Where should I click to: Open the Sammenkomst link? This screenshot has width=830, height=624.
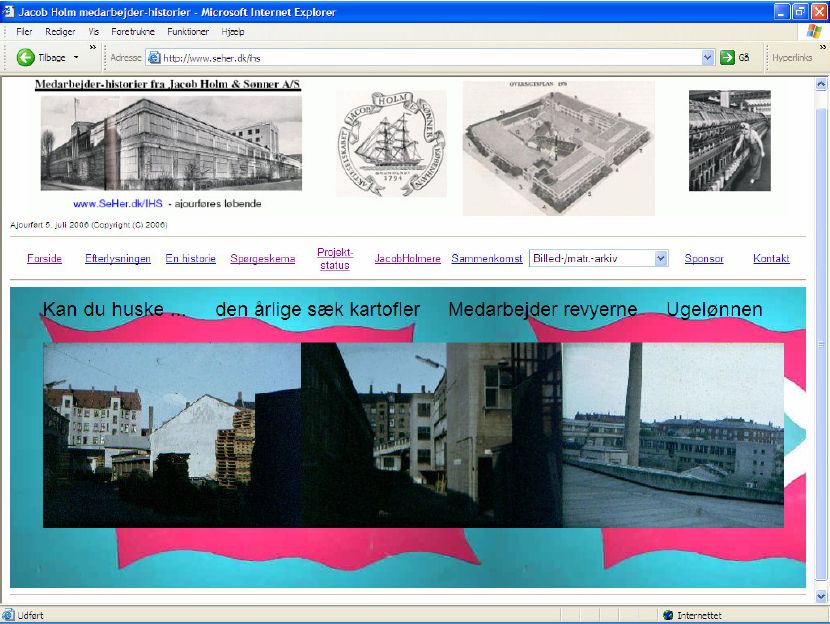486,258
